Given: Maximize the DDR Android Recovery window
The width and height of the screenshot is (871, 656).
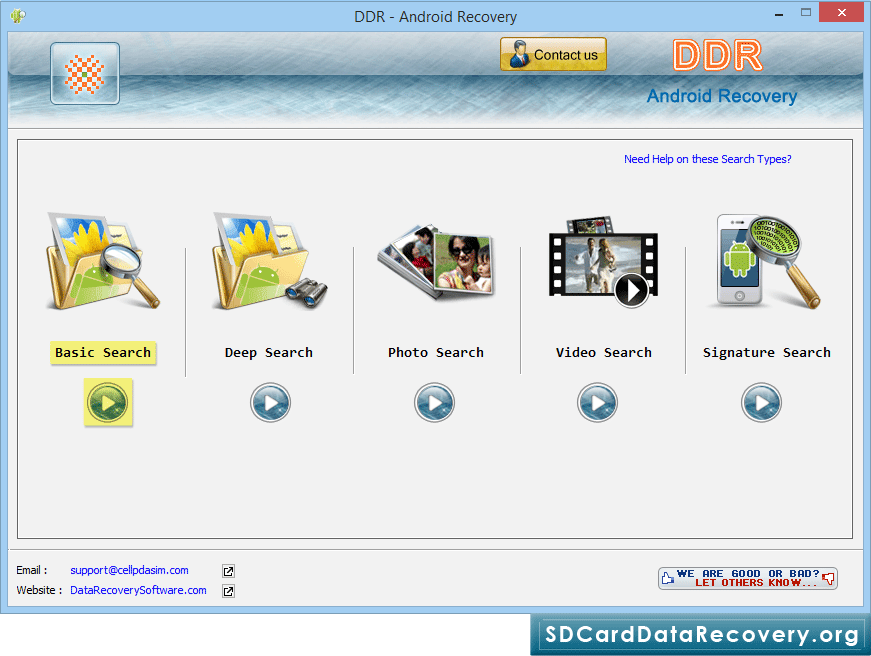Looking at the screenshot, I should click(806, 12).
